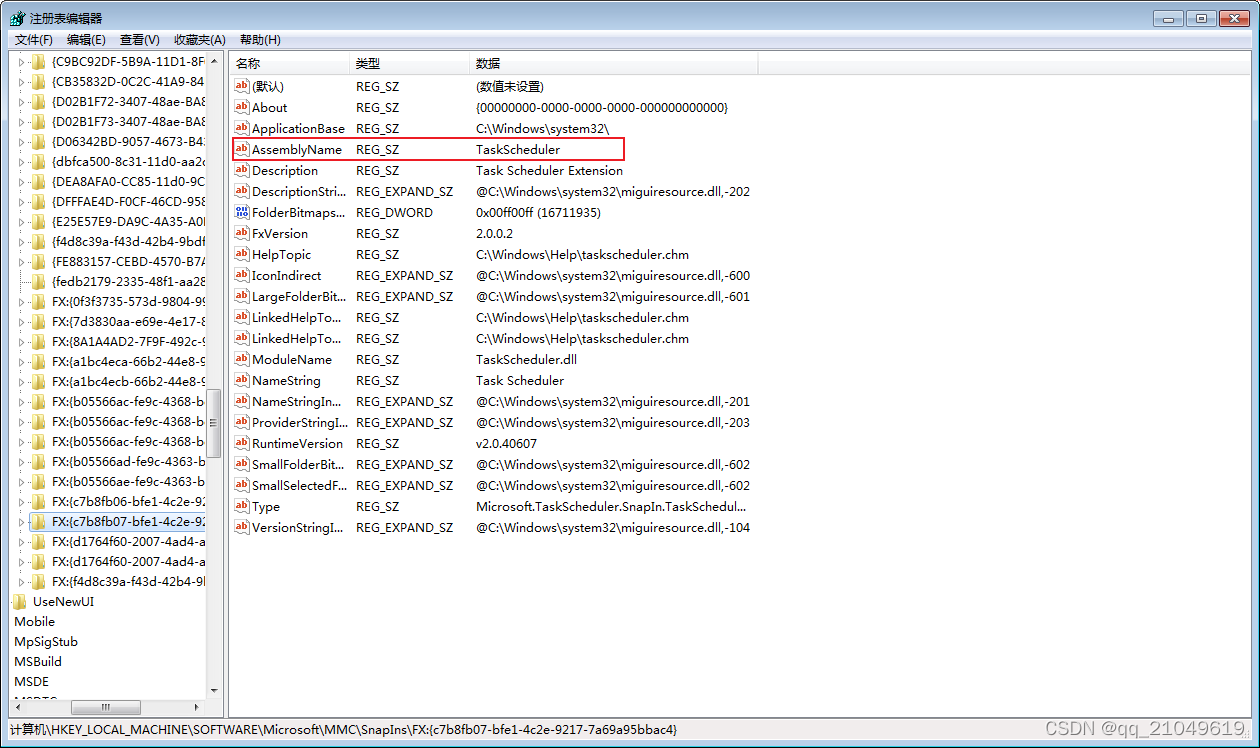Click the UseNewUI folder icon
The width and height of the screenshot is (1260, 748).
[20, 601]
